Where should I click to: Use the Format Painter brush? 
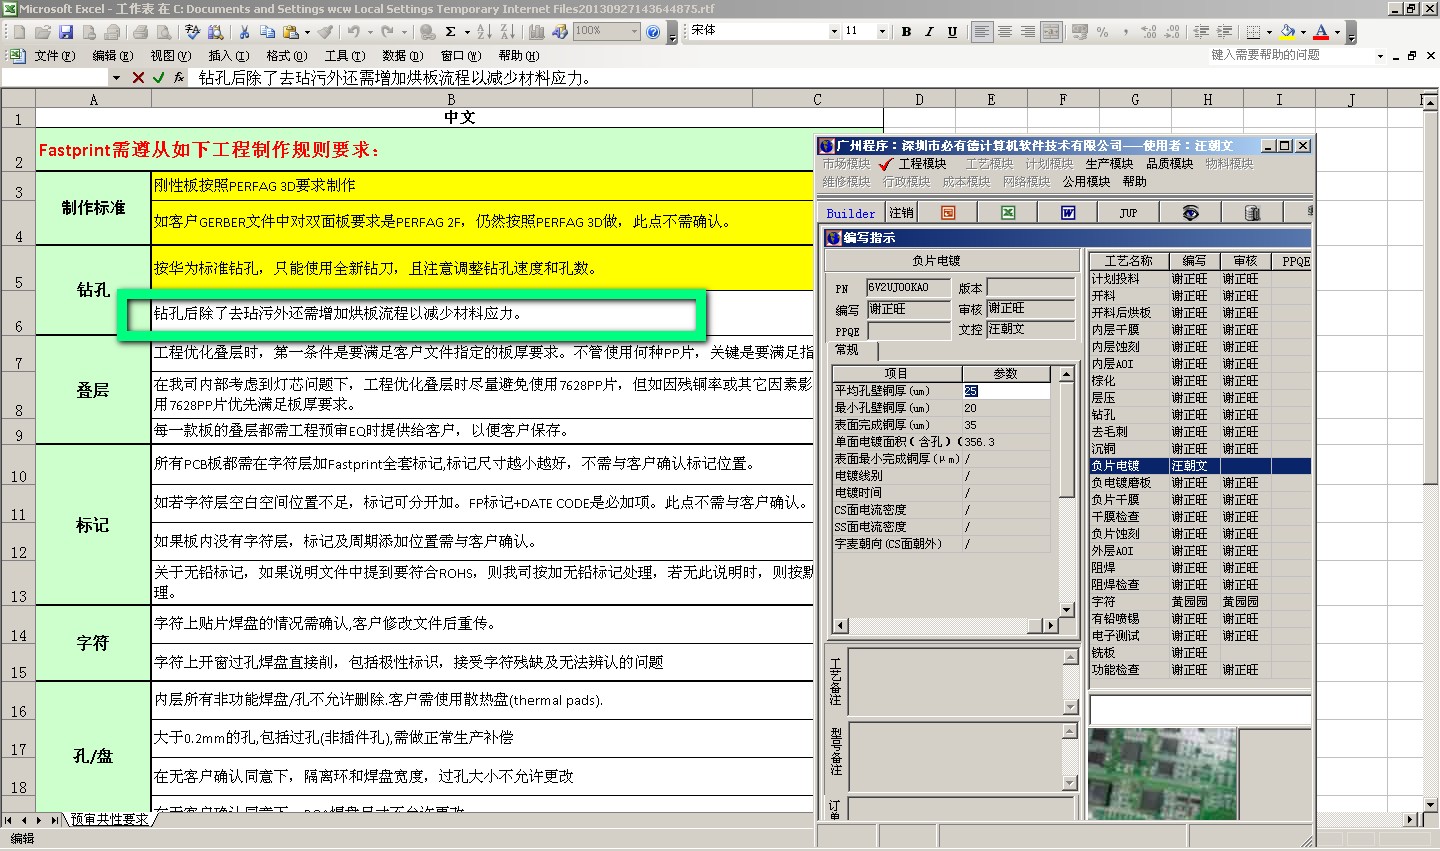pos(325,32)
